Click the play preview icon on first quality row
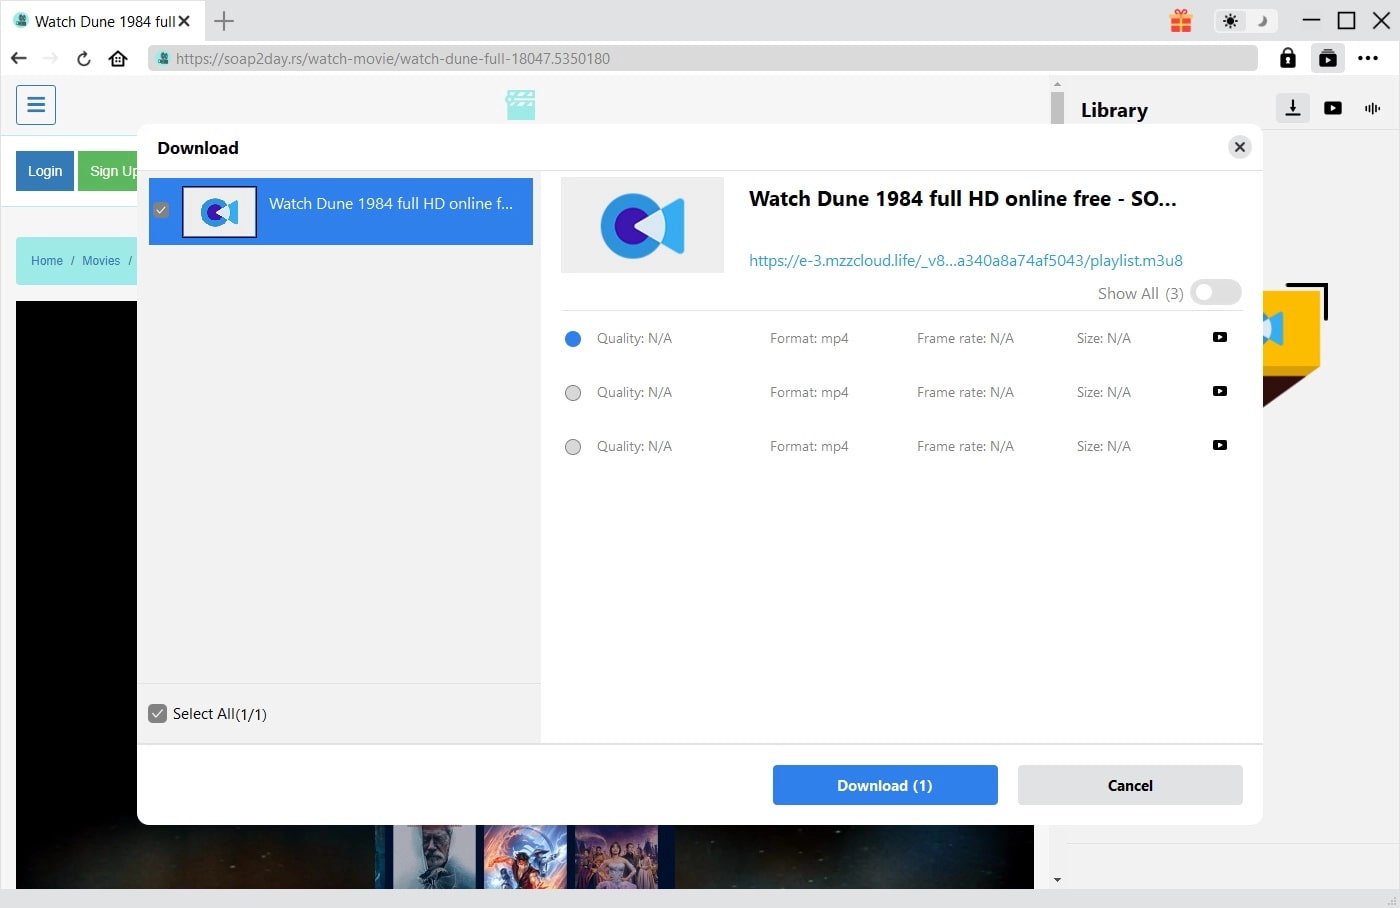Viewport: 1400px width, 908px height. pyautogui.click(x=1219, y=338)
